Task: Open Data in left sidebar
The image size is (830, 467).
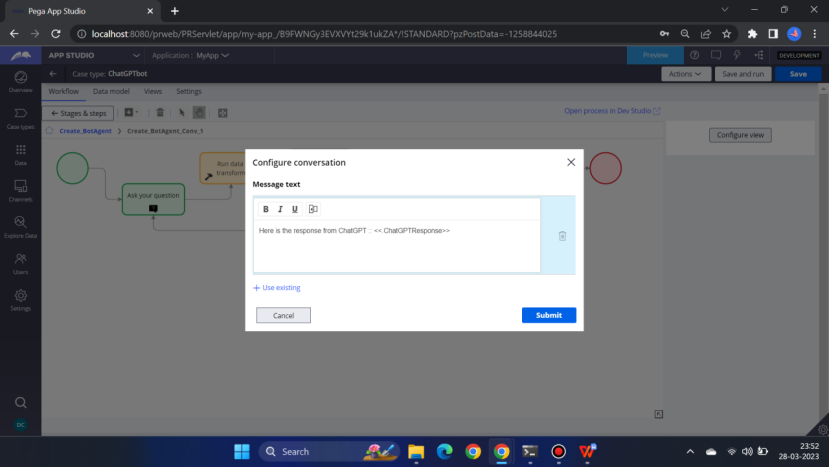Action: tap(21, 155)
